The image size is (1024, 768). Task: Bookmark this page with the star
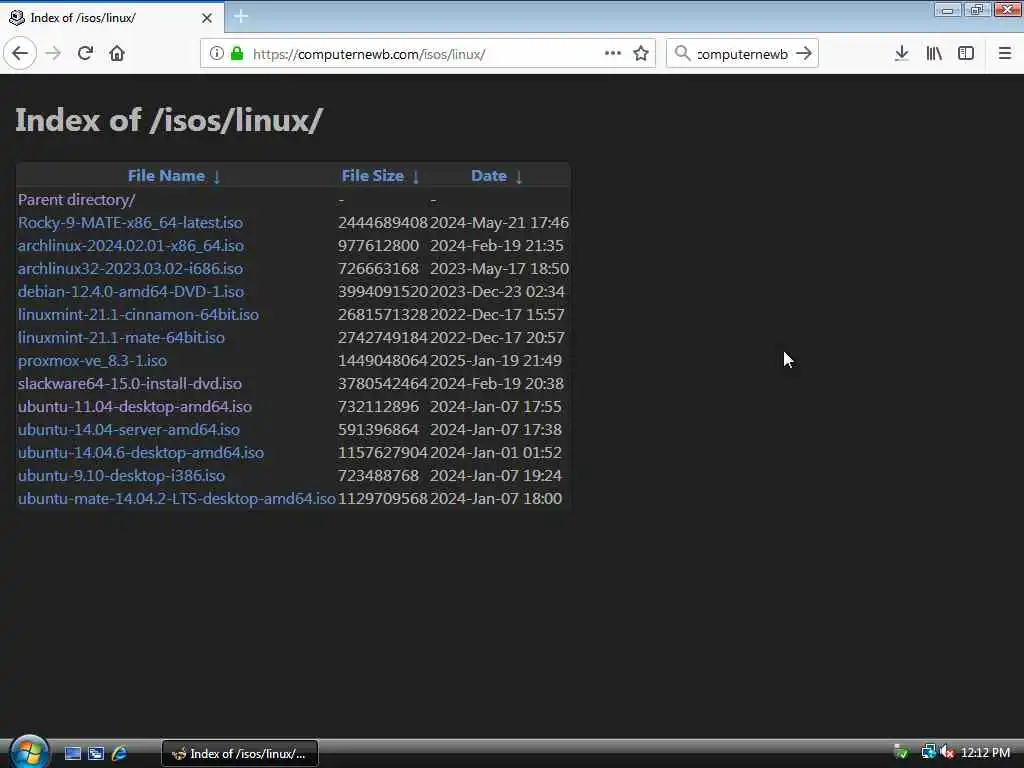tap(641, 54)
